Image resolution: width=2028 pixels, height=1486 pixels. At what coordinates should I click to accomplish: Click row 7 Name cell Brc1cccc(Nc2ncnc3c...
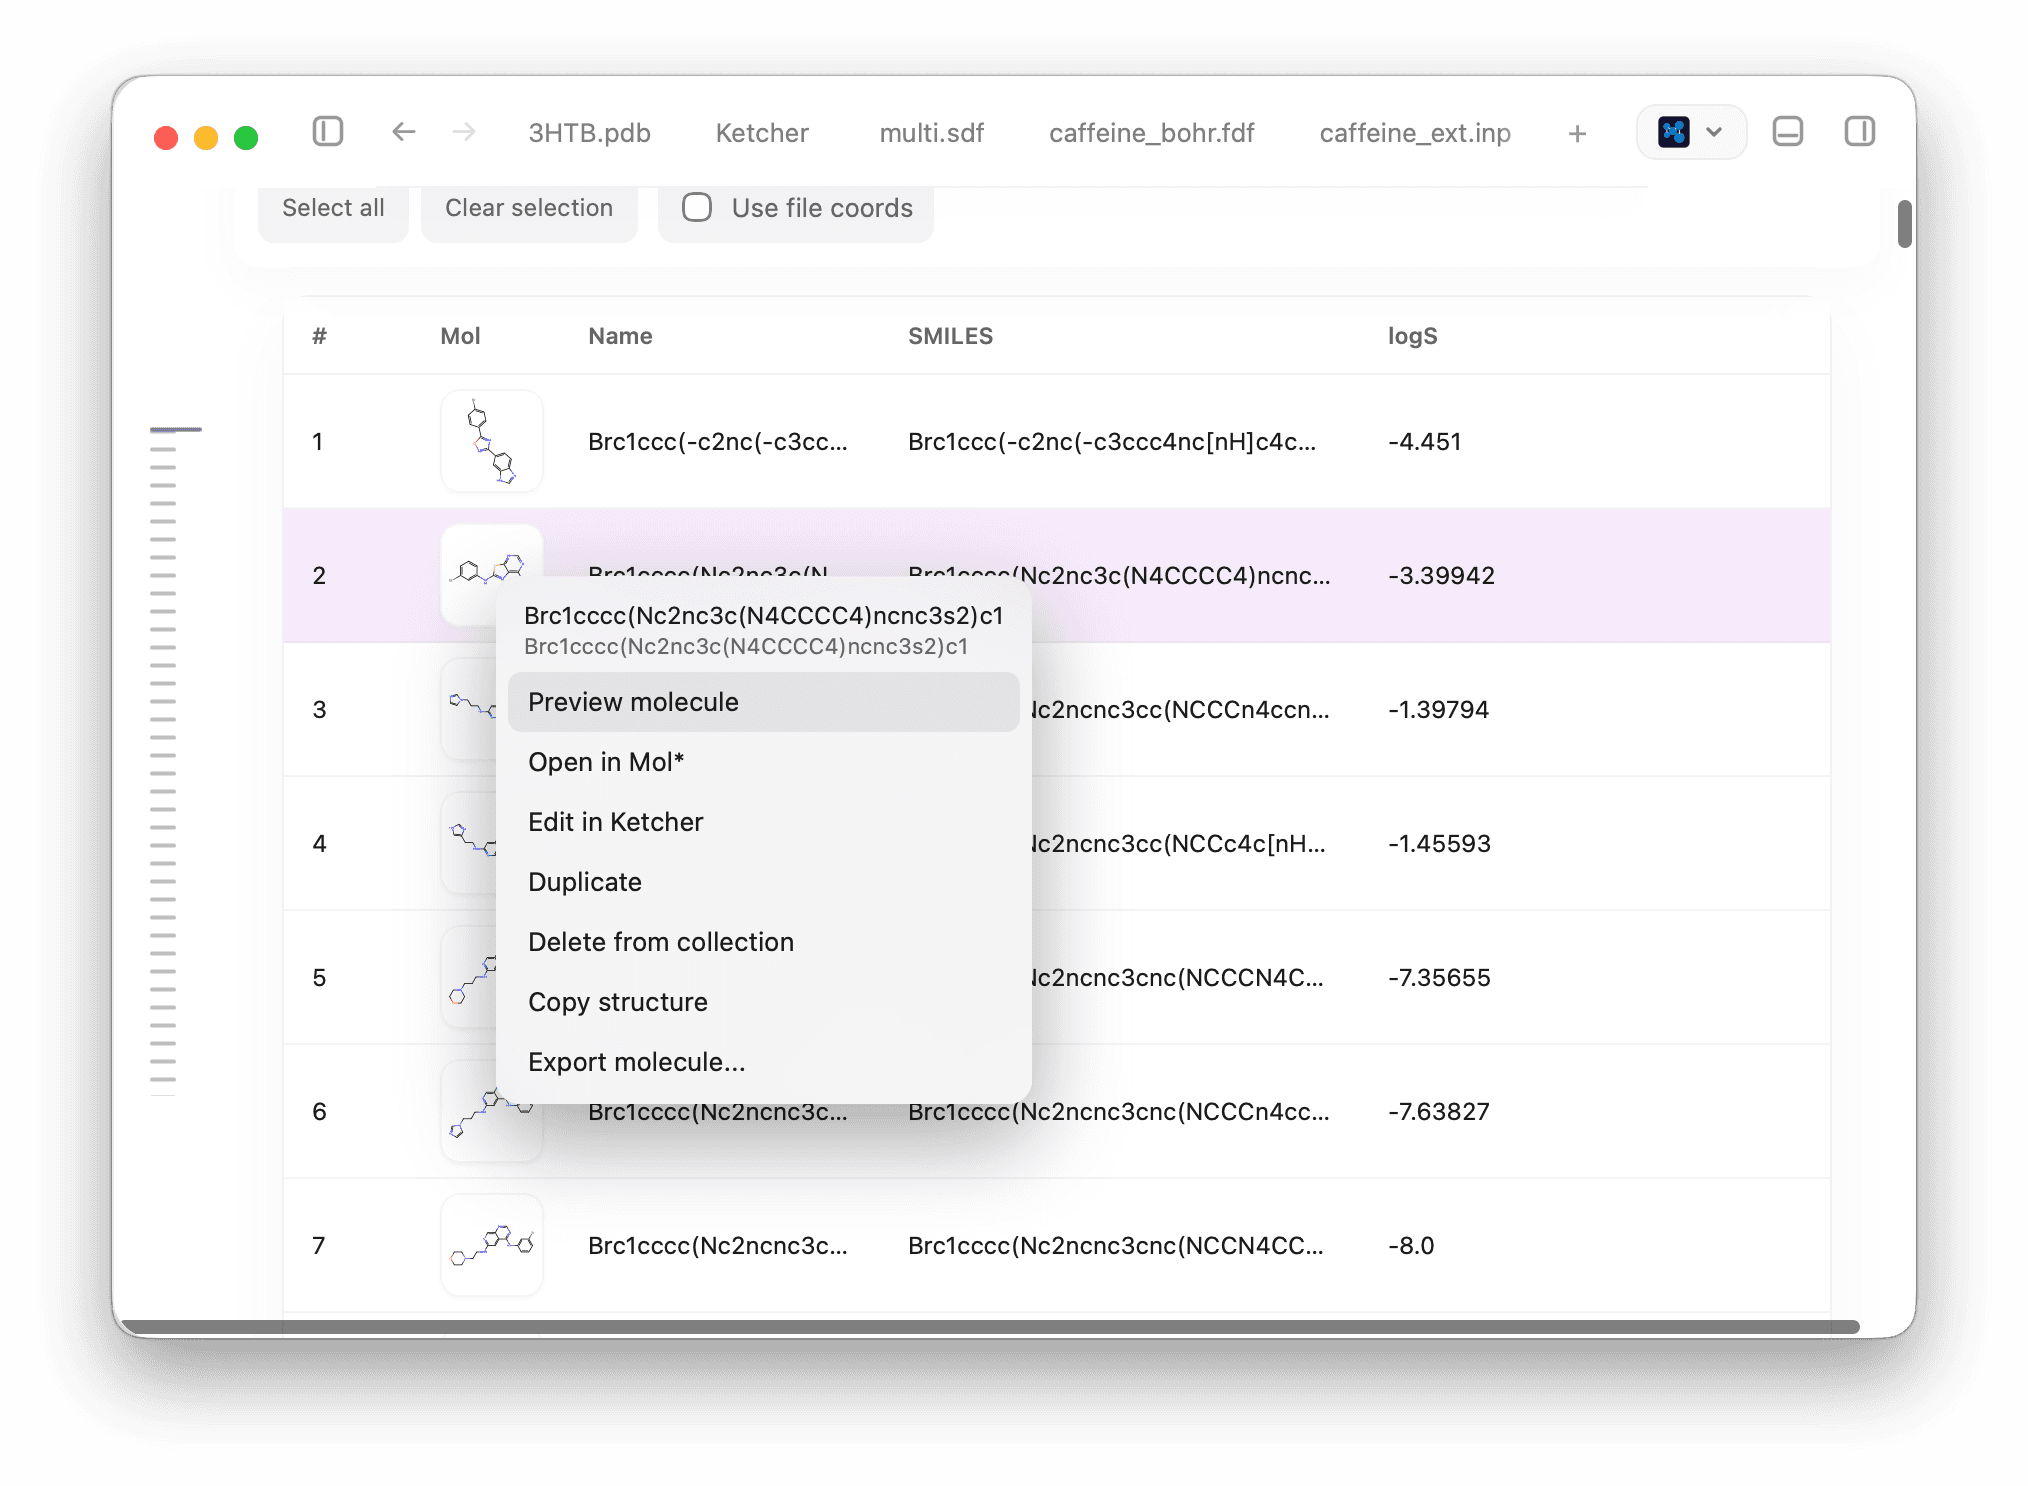click(x=718, y=1246)
